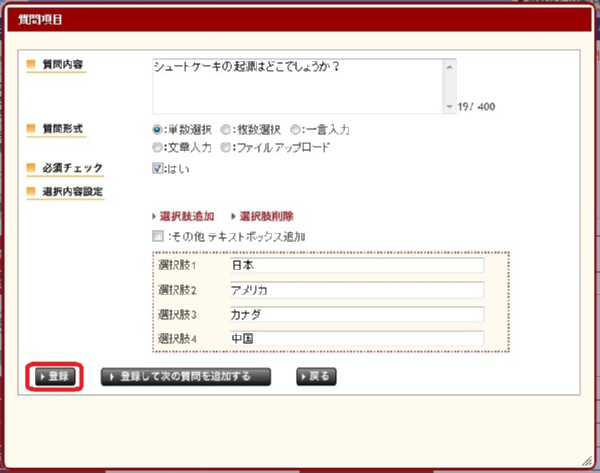Screen dimensions: 600x473
Task: Click the 選択肢2 field containing アメリカ
Action: pyautogui.click(x=354, y=290)
